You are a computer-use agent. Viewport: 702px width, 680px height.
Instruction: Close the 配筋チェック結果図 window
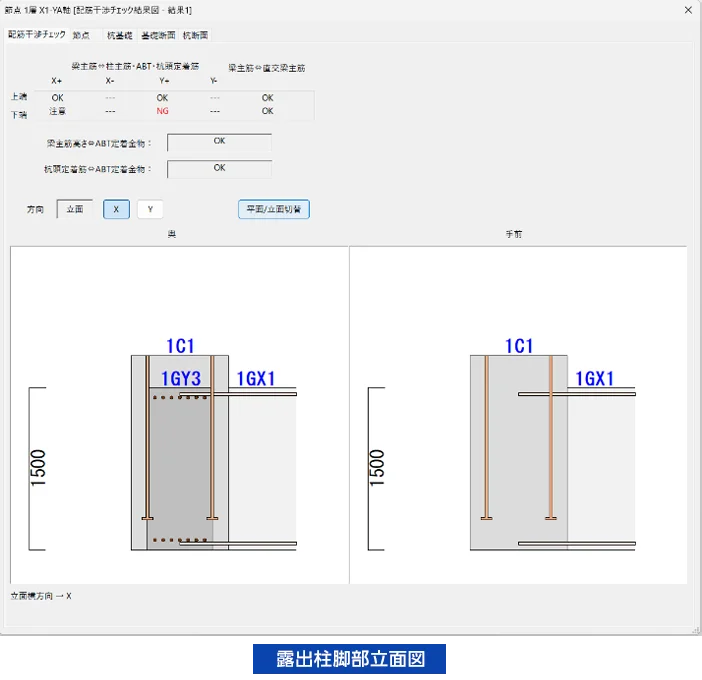(x=686, y=10)
